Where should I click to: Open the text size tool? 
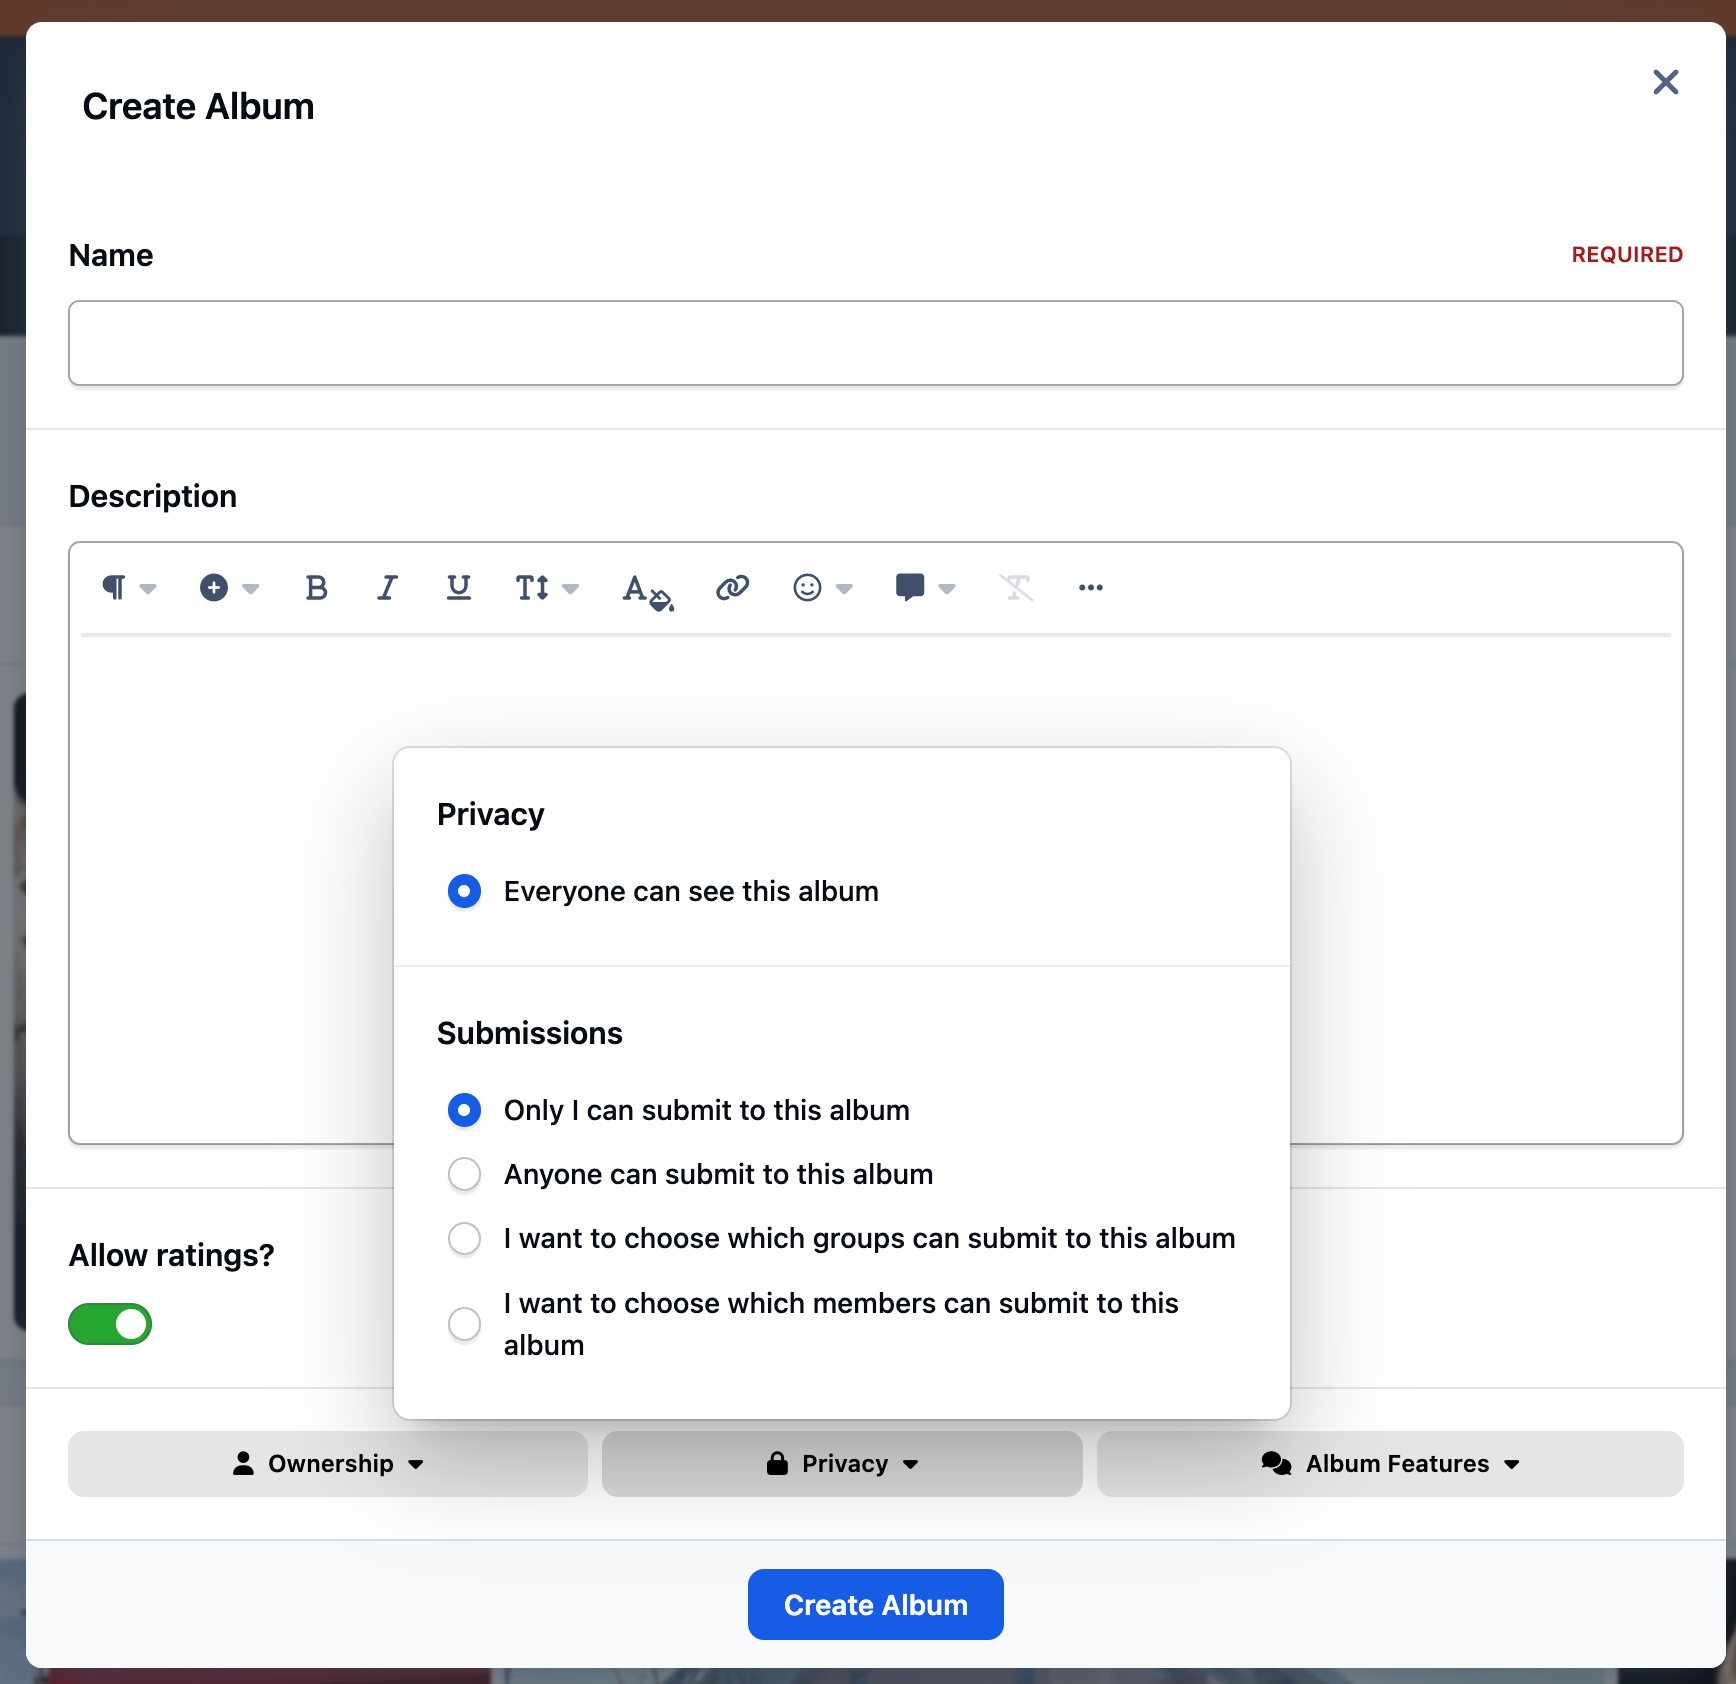[x=532, y=588]
